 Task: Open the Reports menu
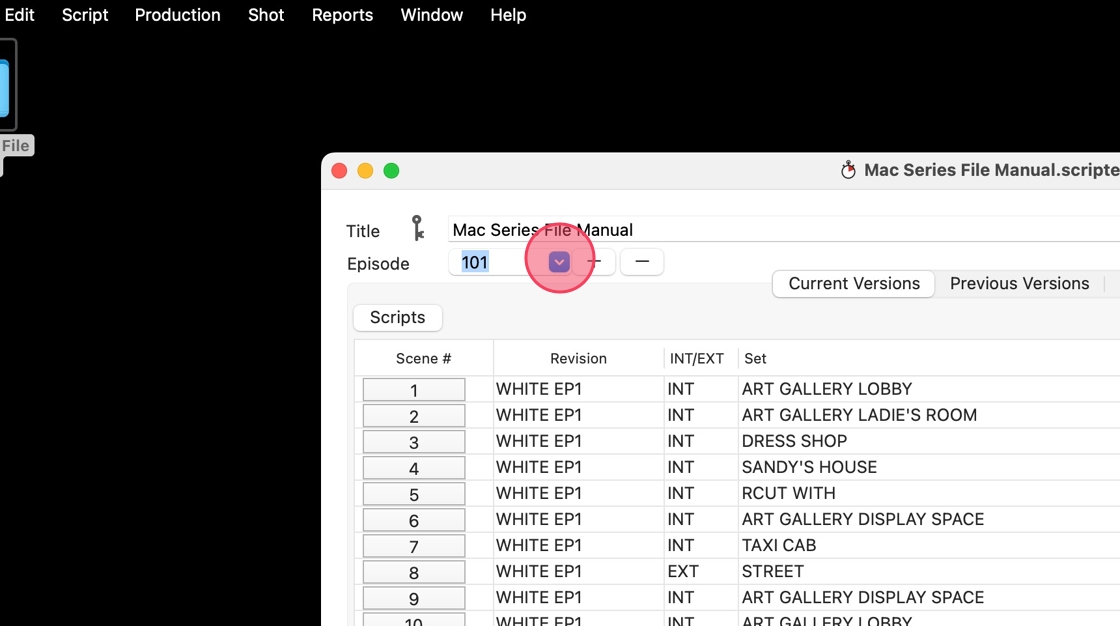pyautogui.click(x=342, y=15)
